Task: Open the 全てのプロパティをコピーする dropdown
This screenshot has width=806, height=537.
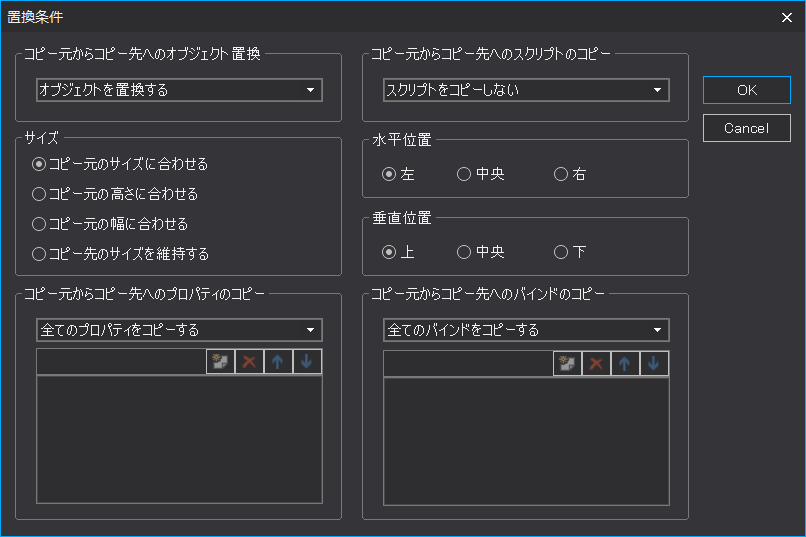Action: 179,330
